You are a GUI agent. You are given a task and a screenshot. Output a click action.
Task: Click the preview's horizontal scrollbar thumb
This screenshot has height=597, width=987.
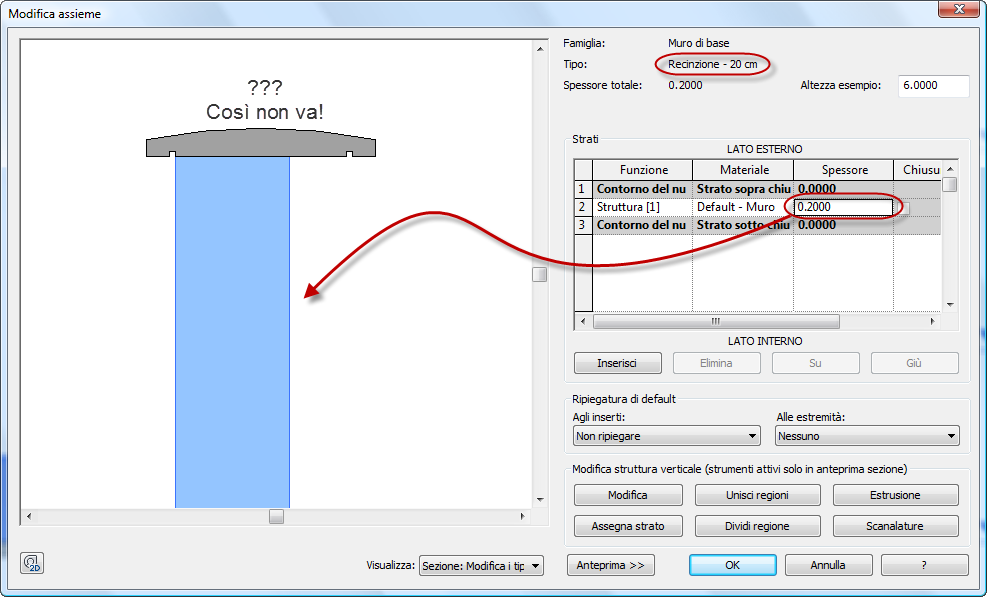276,516
